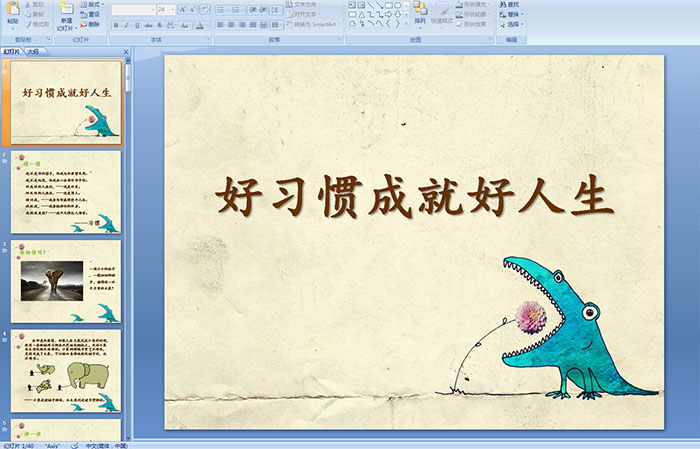Open the font name dropdown
Image resolution: width=700 pixels, height=449 pixels.
(x=153, y=10)
